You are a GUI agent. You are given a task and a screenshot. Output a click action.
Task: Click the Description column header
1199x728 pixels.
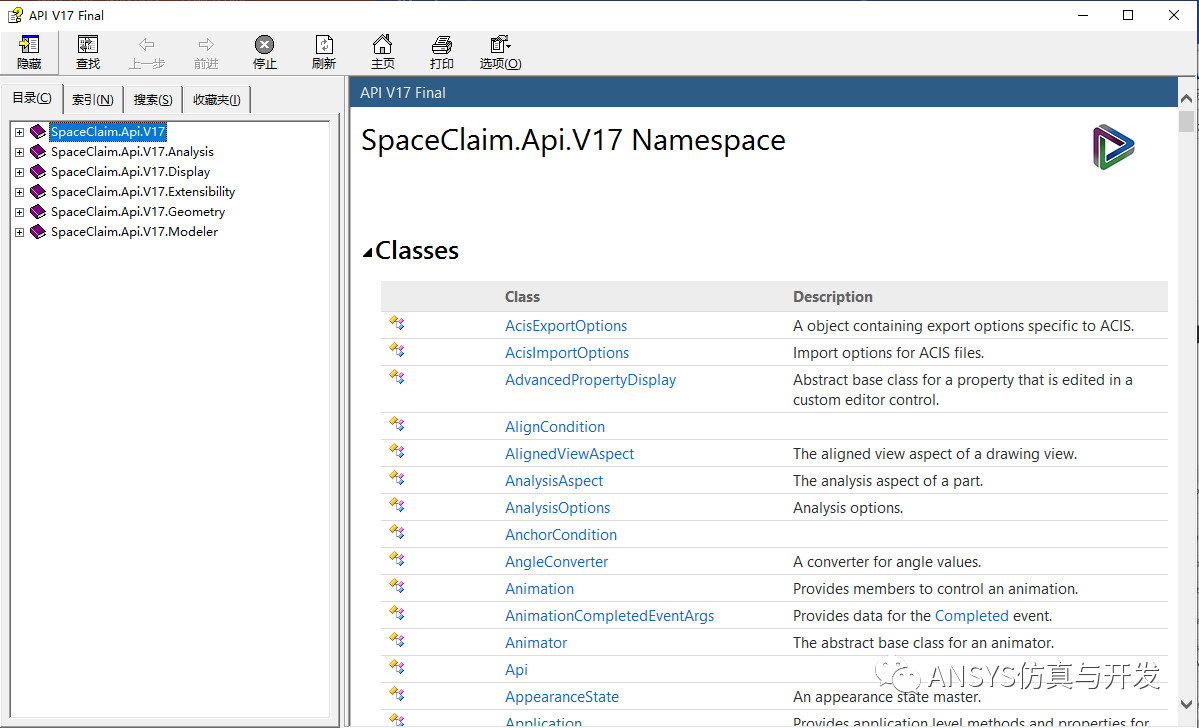pyautogui.click(x=833, y=297)
